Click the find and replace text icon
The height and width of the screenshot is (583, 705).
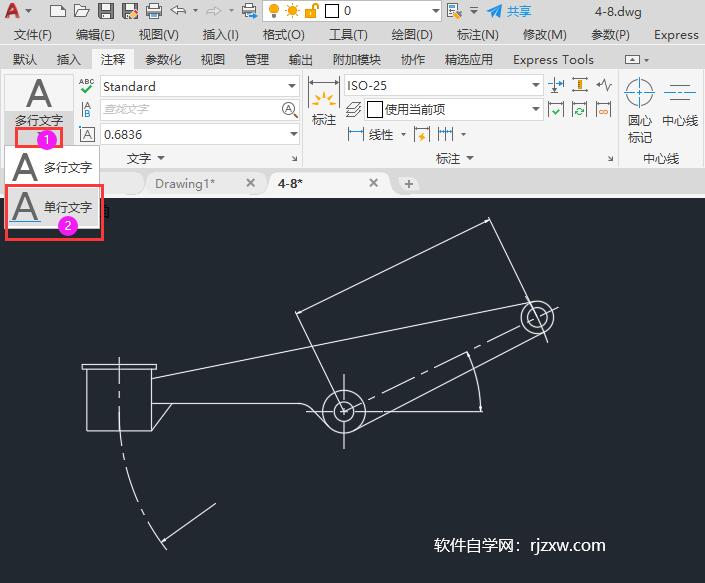tap(86, 110)
